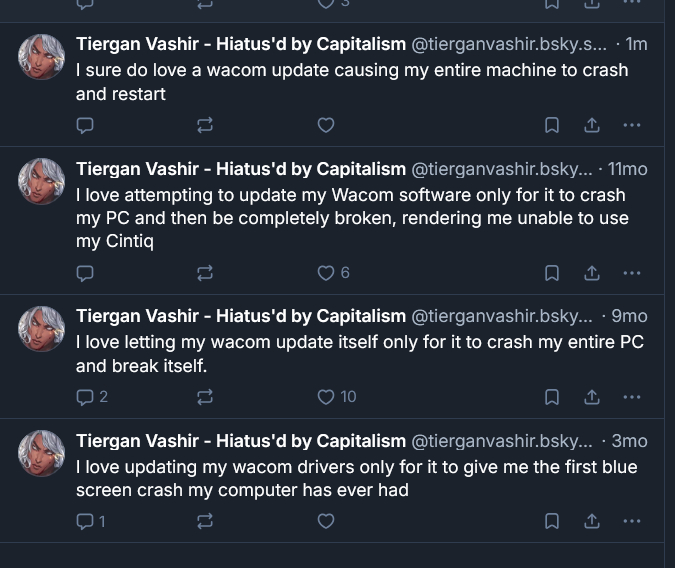
Task: Click the 9mo timestamp on the wacom post
Action: (x=629, y=316)
